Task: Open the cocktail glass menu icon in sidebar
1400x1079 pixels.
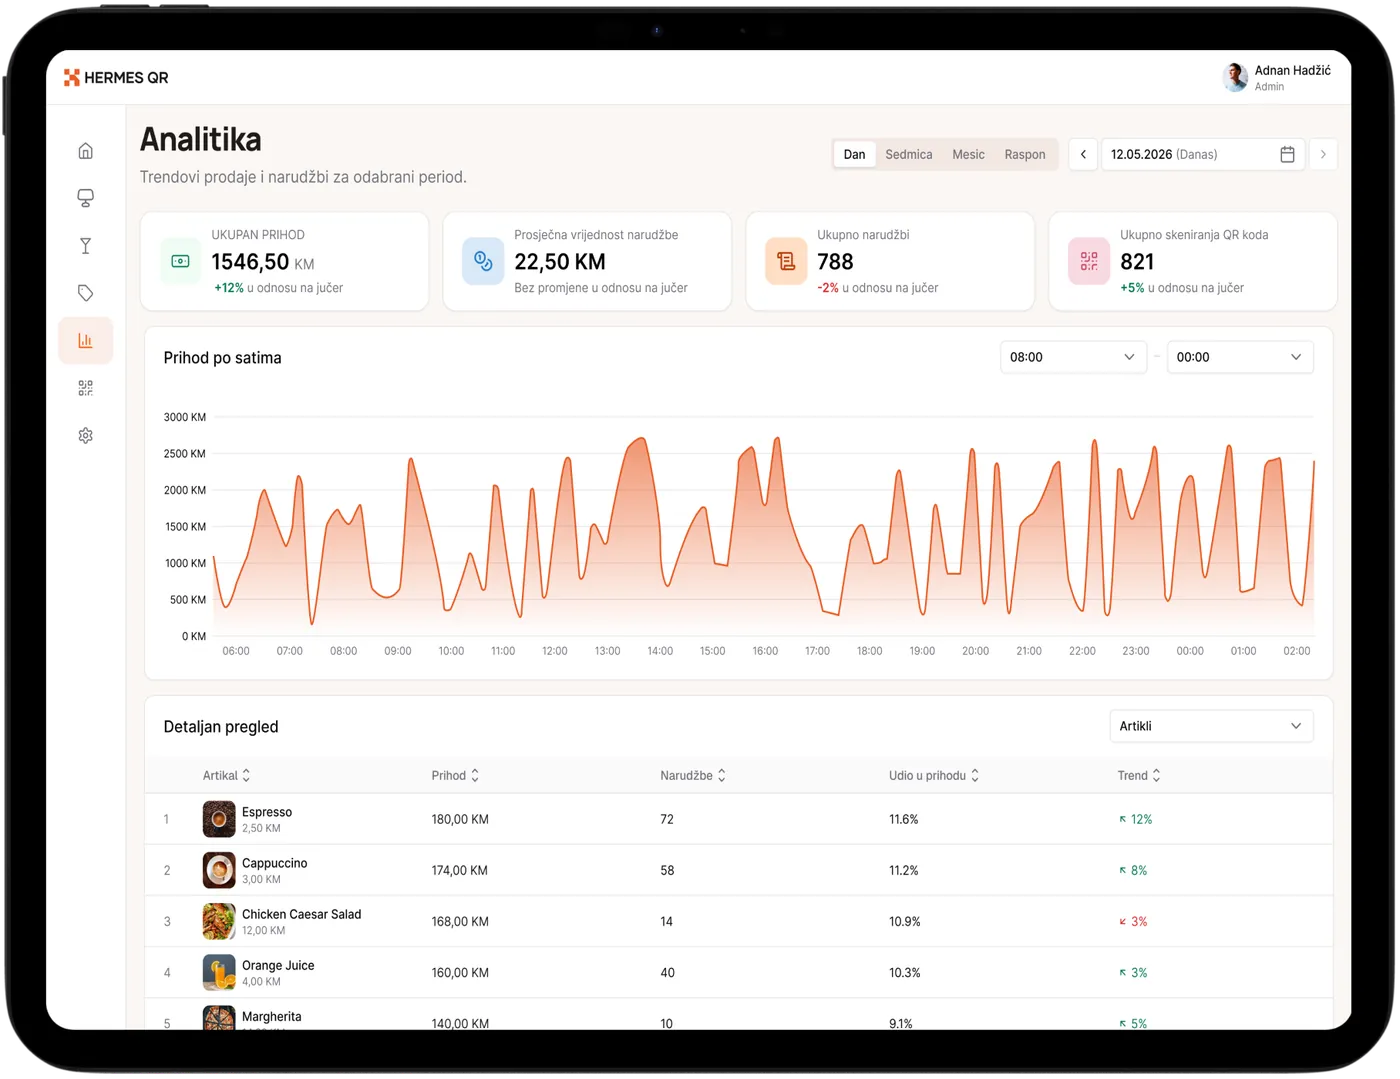Action: [86, 246]
